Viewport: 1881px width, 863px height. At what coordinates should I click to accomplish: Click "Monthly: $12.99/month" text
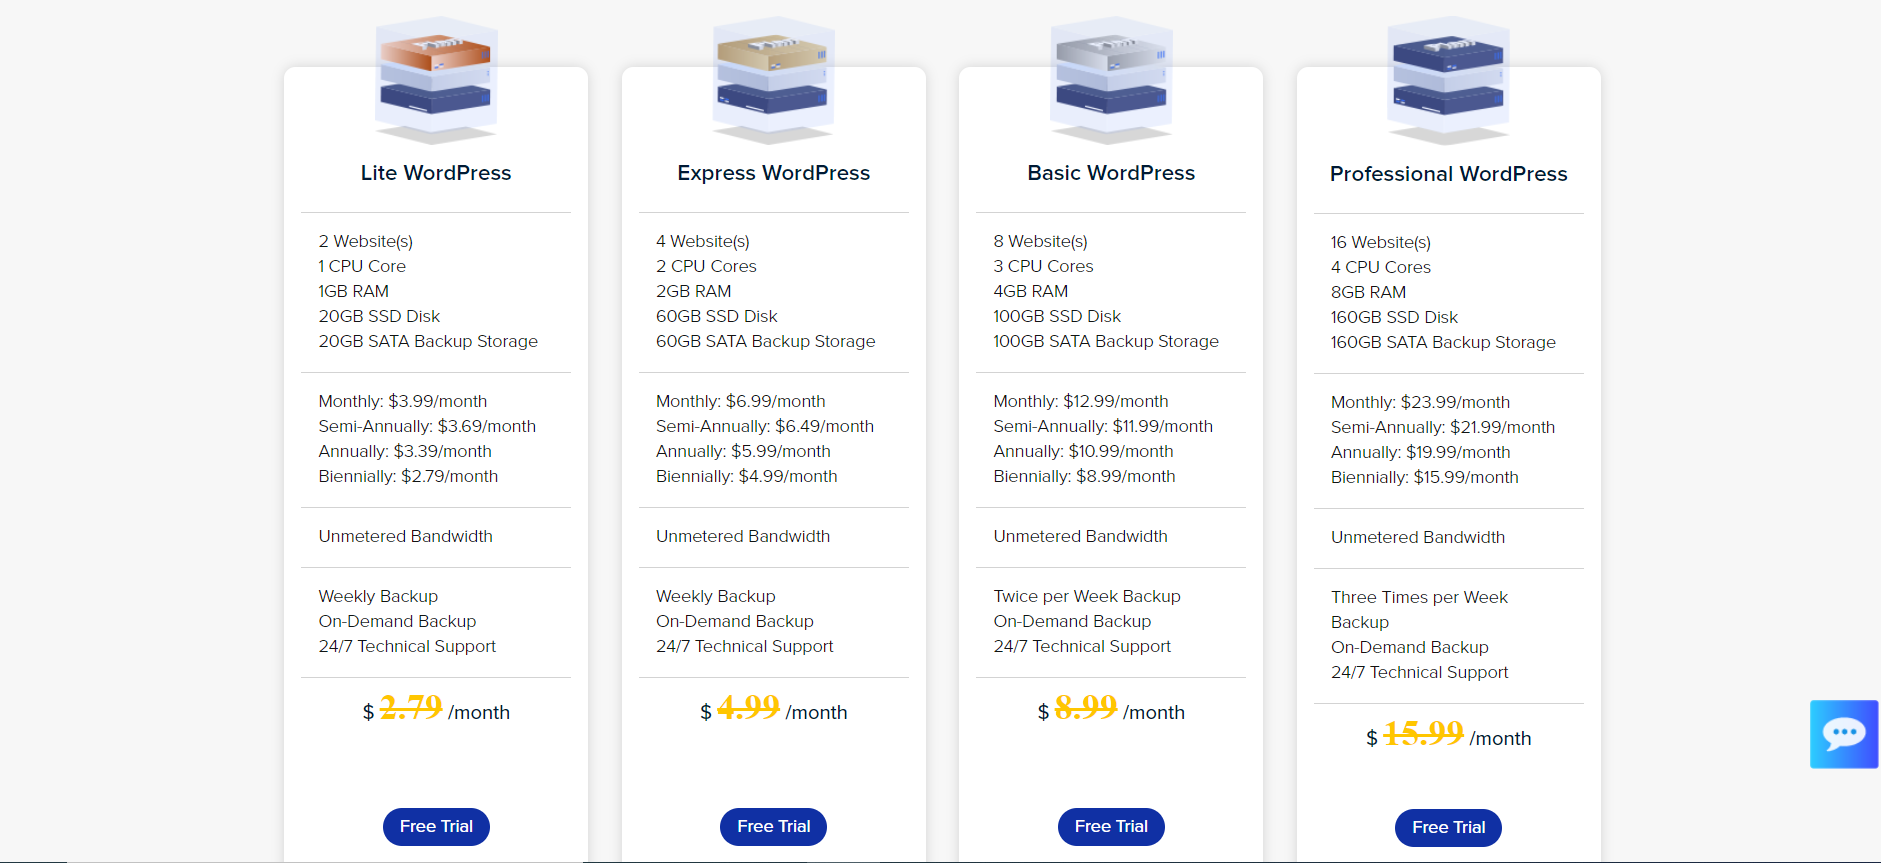(1081, 401)
